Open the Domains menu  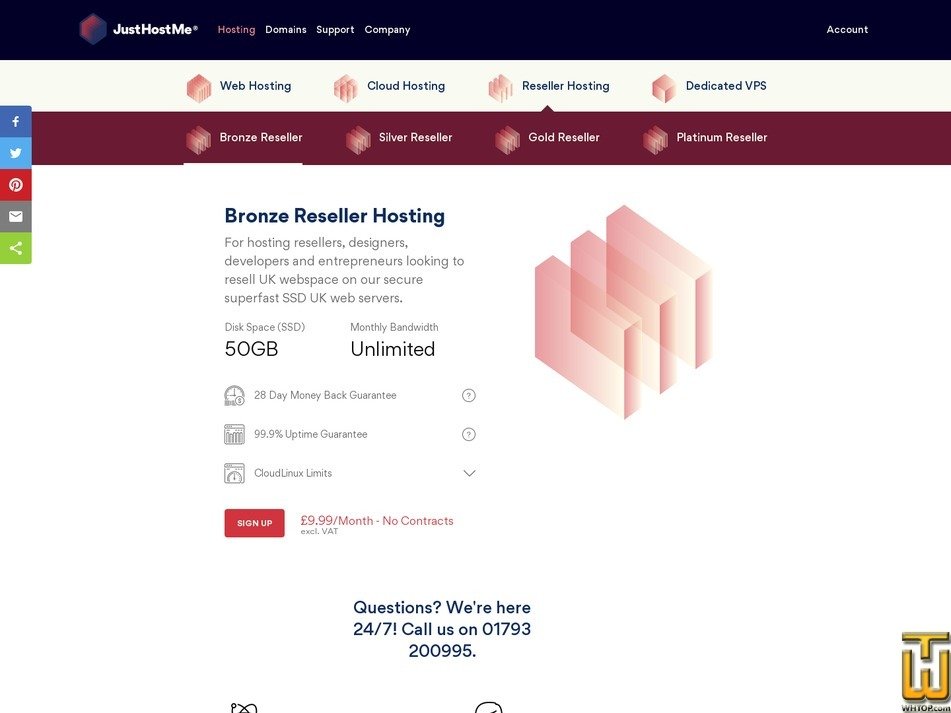(286, 29)
